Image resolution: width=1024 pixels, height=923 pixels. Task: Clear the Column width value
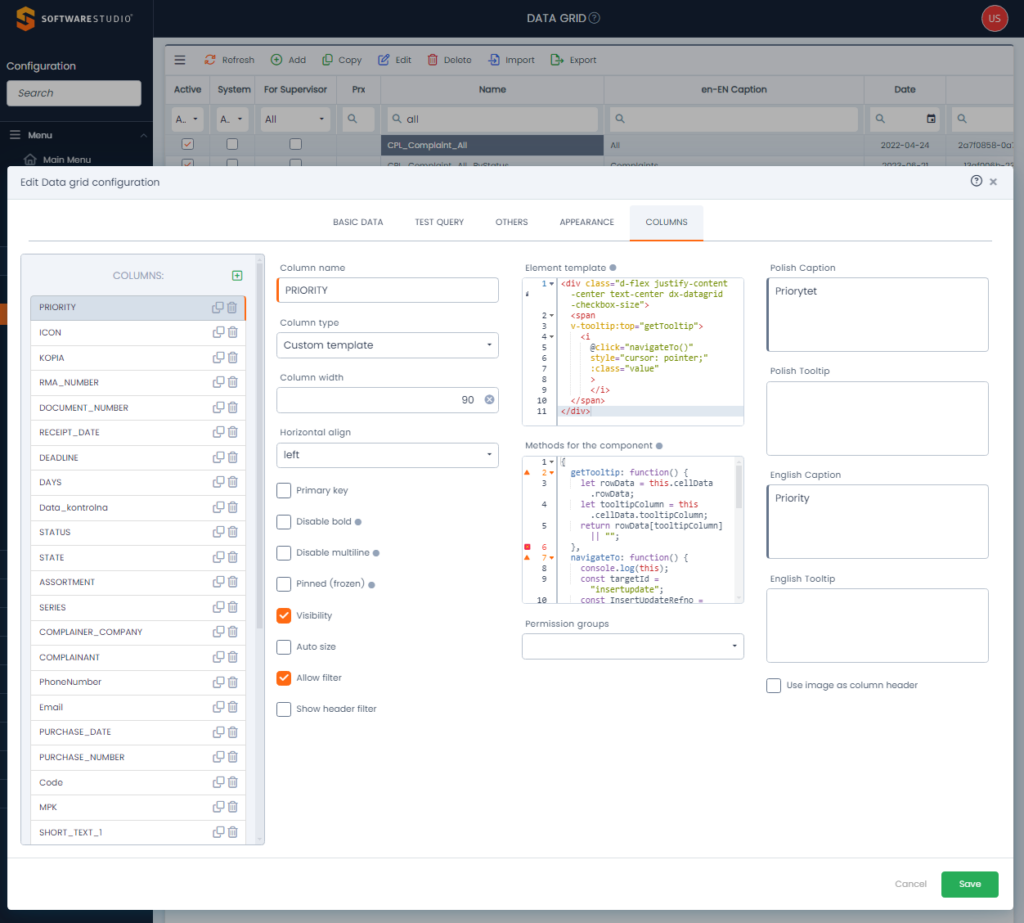[489, 400]
